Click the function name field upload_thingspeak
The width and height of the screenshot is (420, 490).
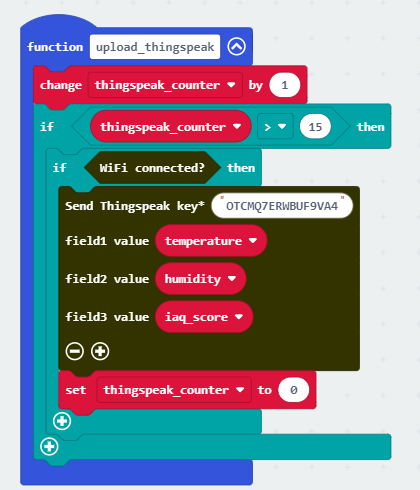155,47
